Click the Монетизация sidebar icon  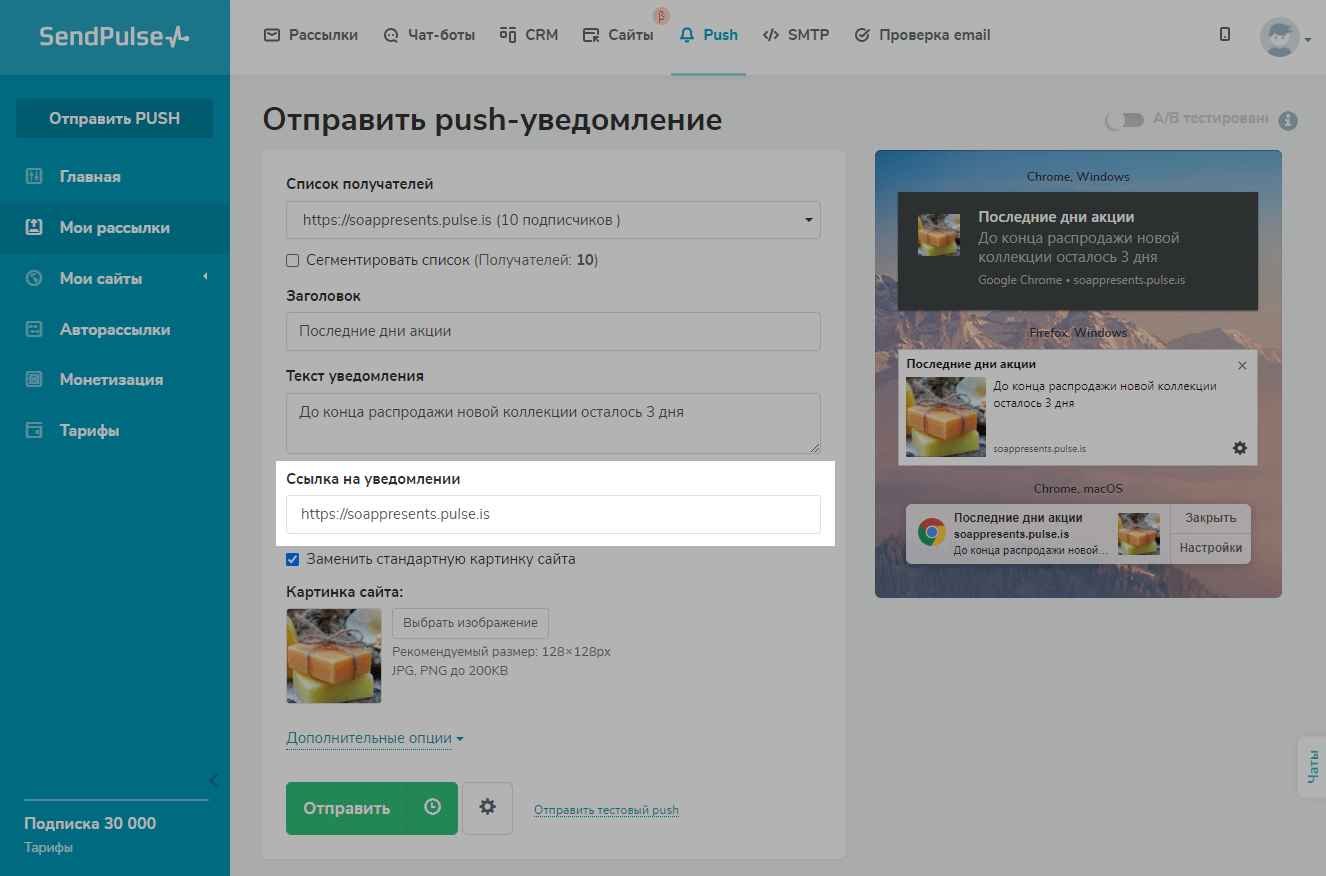[34, 380]
